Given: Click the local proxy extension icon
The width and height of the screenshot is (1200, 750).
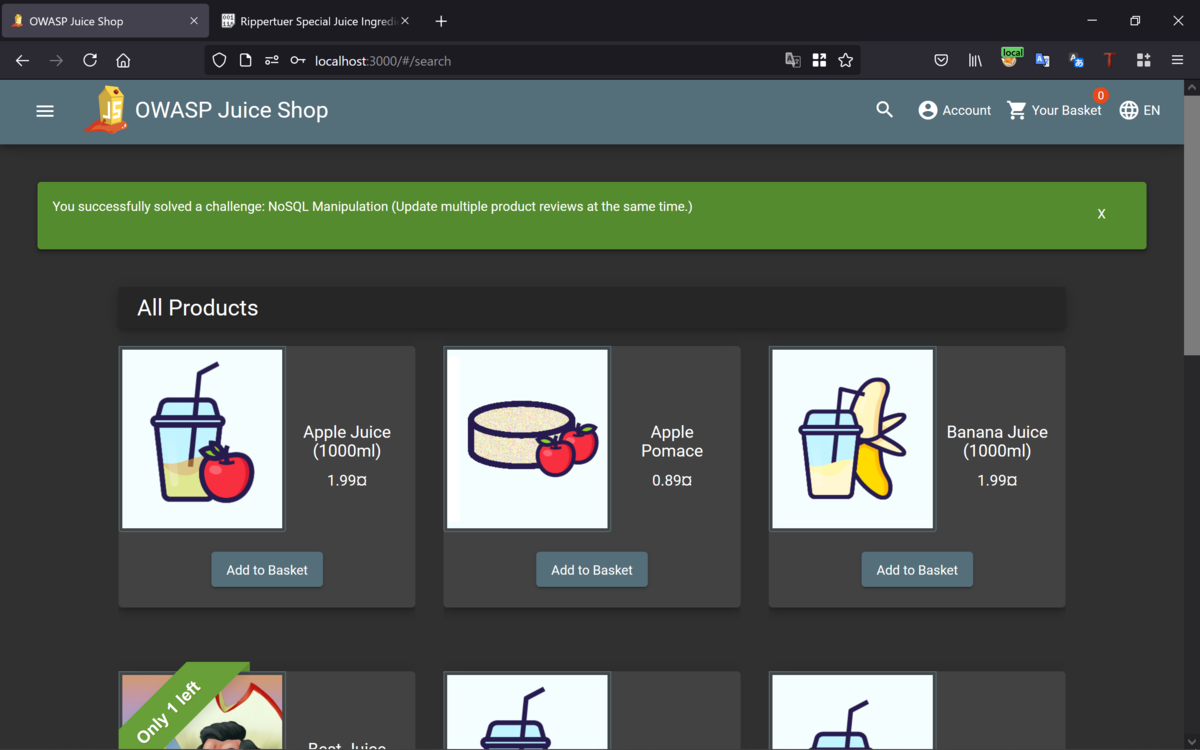Looking at the screenshot, I should coord(1010,59).
